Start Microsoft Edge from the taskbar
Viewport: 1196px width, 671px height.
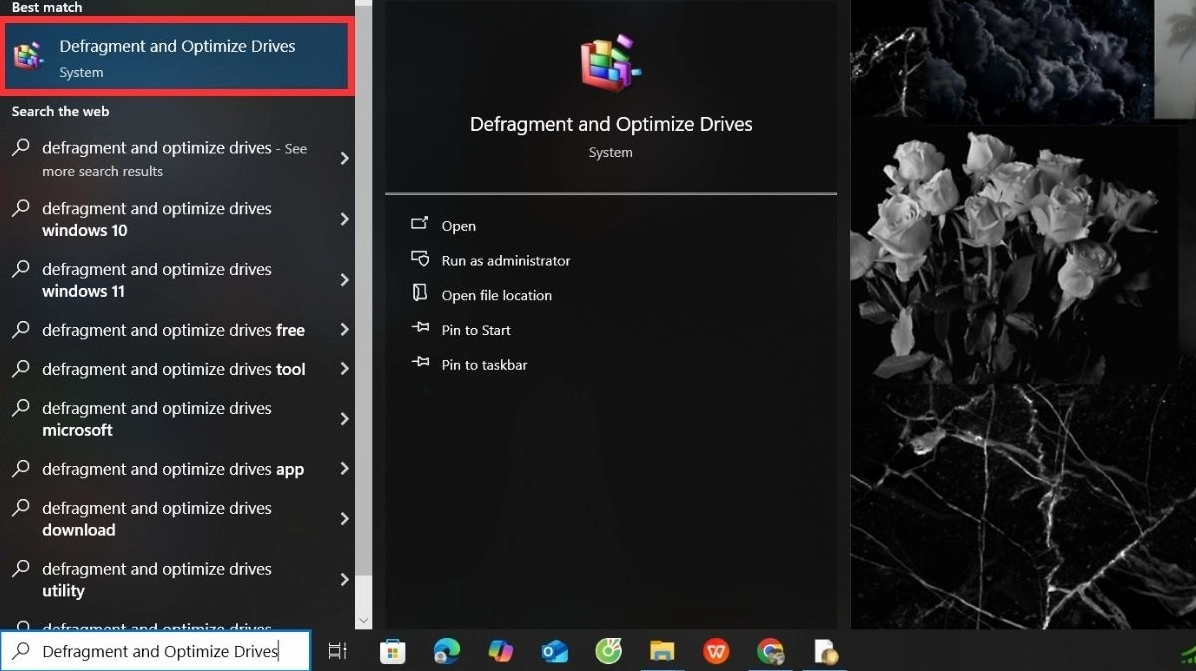(441, 651)
